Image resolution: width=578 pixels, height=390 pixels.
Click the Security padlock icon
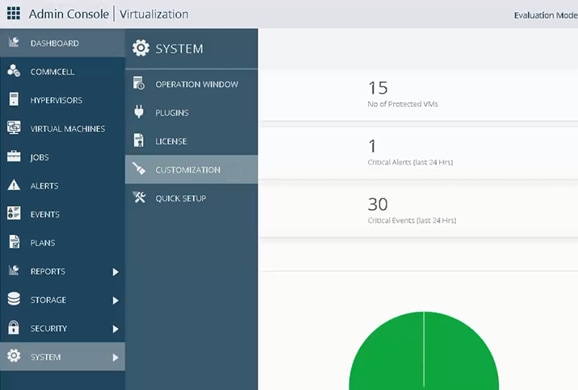[x=14, y=327]
